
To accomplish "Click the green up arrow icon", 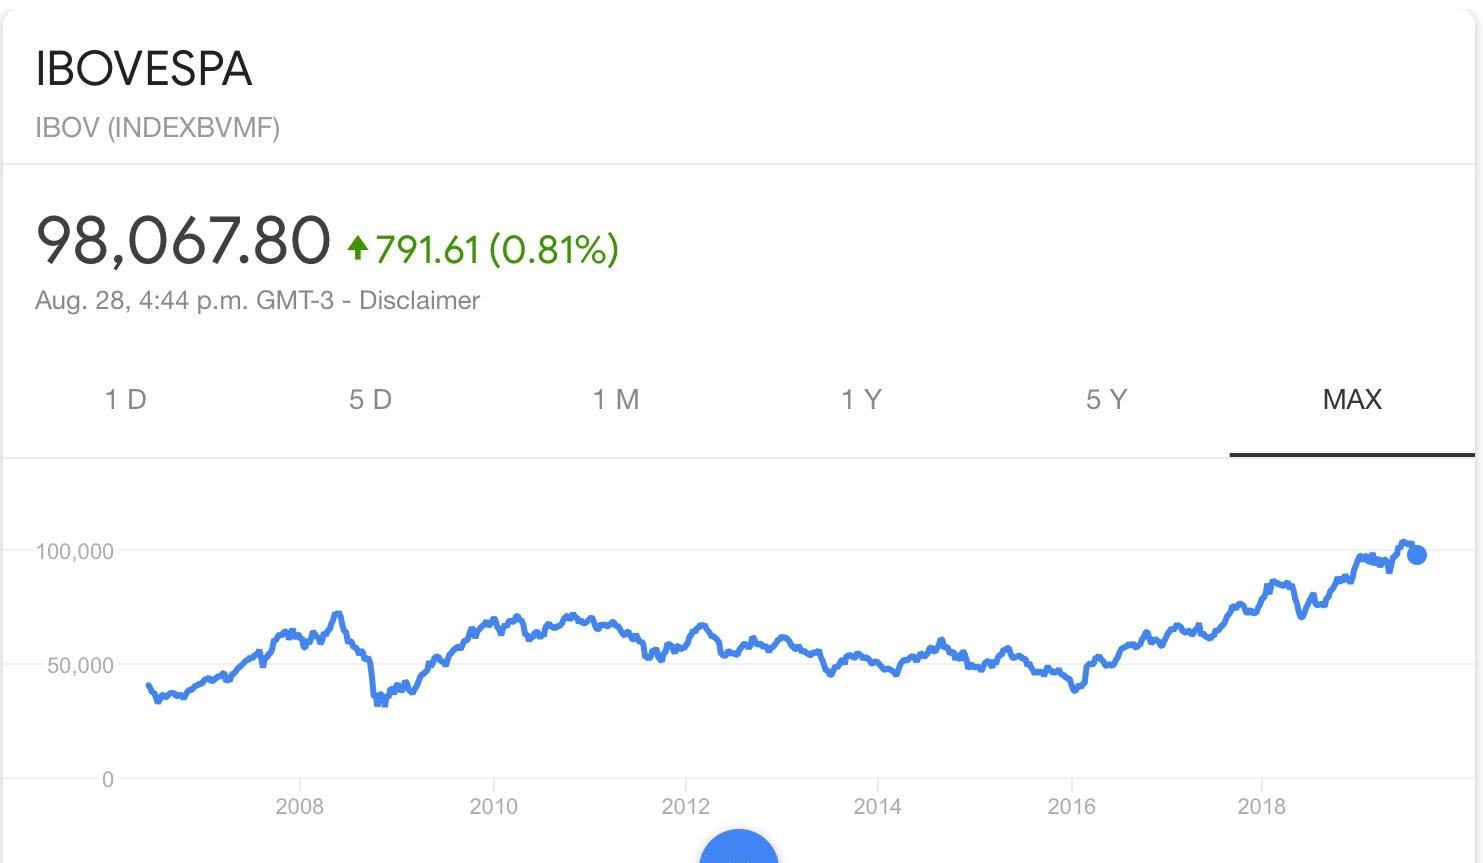I will tap(358, 247).
